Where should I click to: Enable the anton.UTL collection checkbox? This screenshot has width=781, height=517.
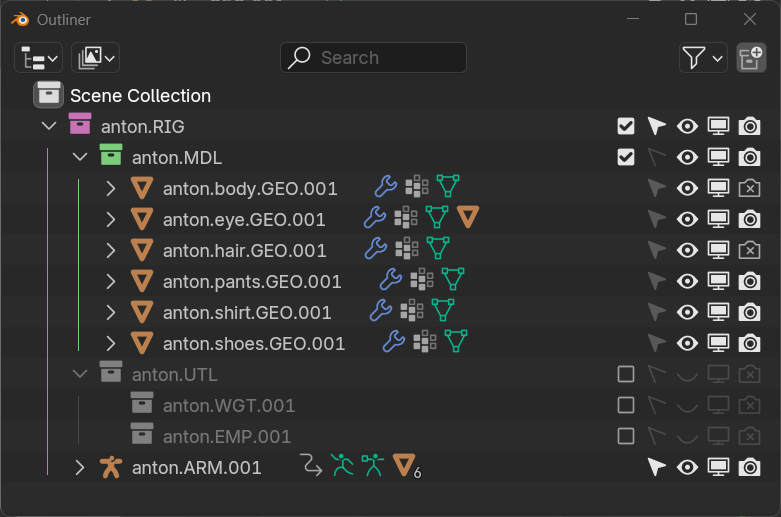click(x=626, y=374)
